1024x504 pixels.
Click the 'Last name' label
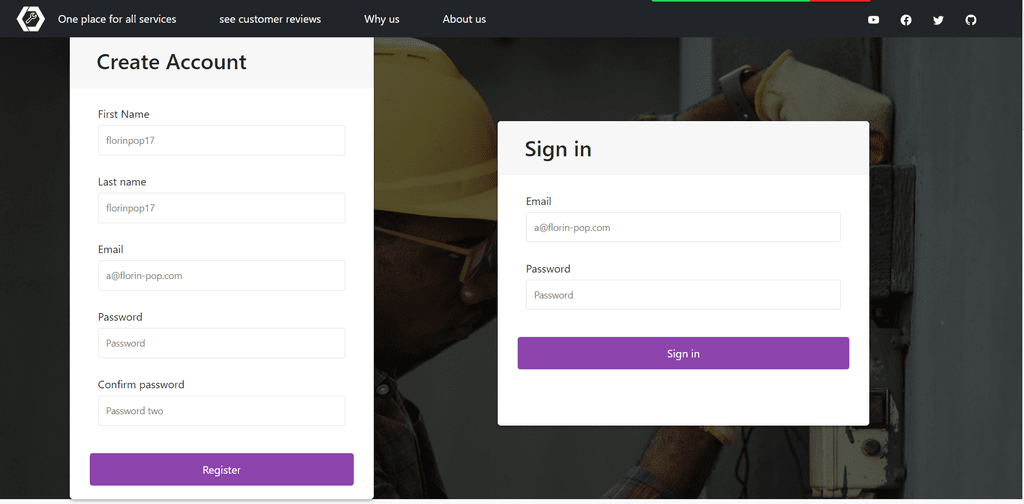click(x=122, y=181)
